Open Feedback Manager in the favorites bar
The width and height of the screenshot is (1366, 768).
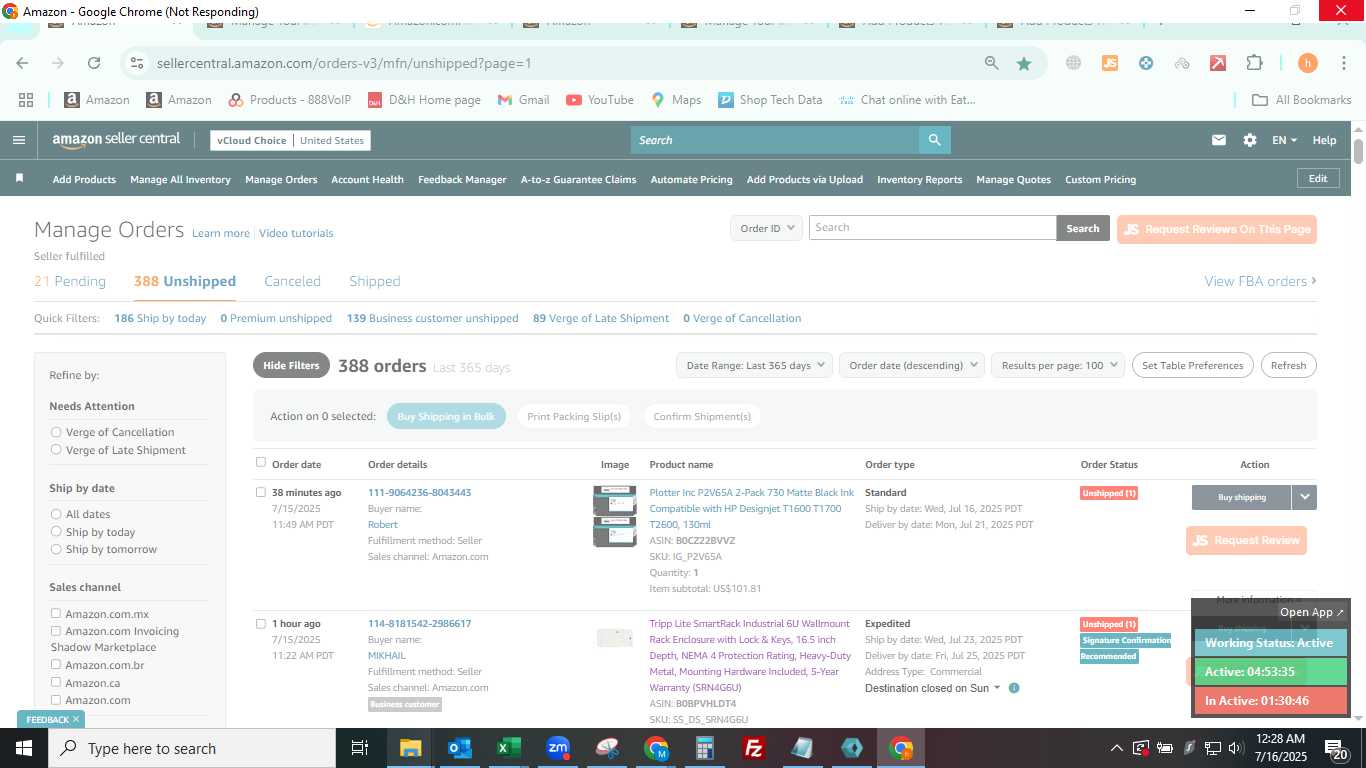point(462,179)
